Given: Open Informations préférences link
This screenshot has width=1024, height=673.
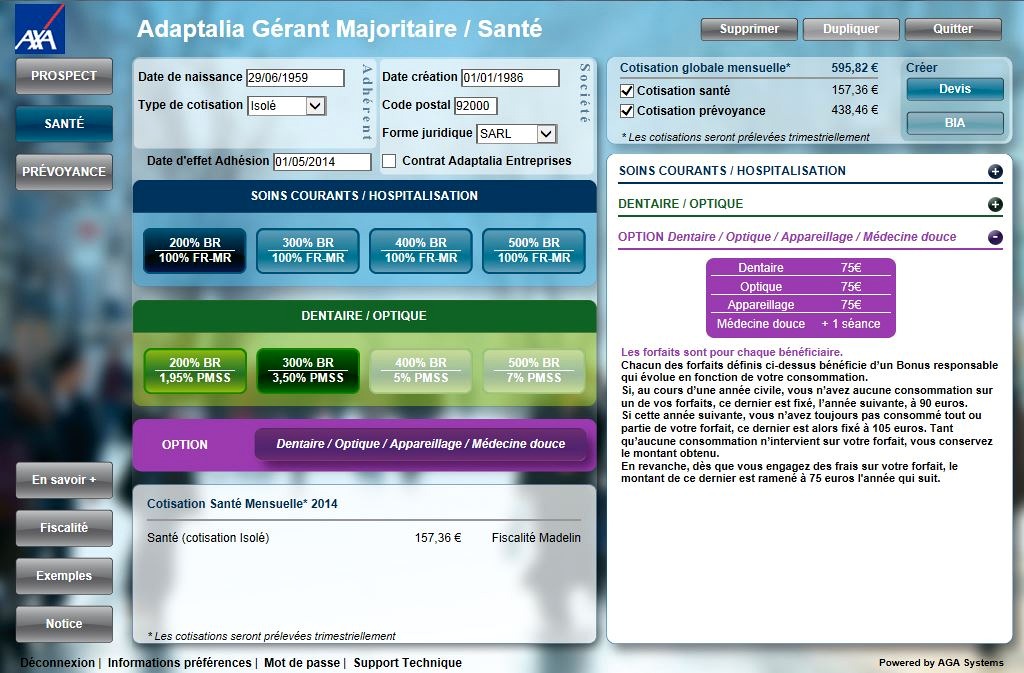Looking at the screenshot, I should 180,663.
